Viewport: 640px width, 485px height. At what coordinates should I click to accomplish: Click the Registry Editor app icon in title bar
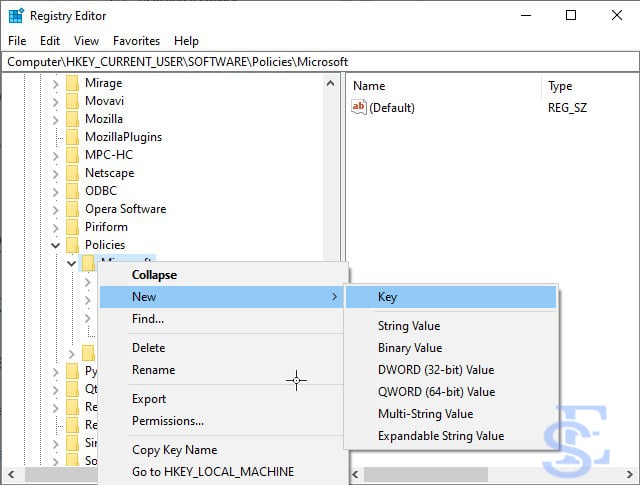coord(15,15)
